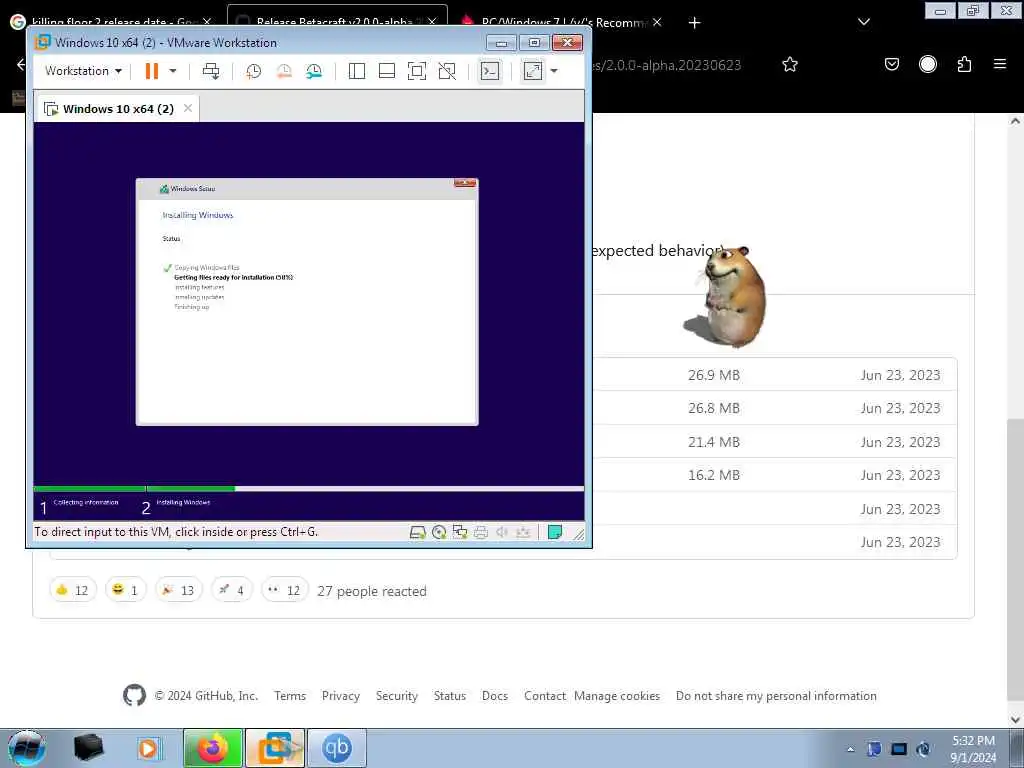Viewport: 1024px width, 768px height.
Task: Click the USB controller status icon
Action: (x=522, y=532)
